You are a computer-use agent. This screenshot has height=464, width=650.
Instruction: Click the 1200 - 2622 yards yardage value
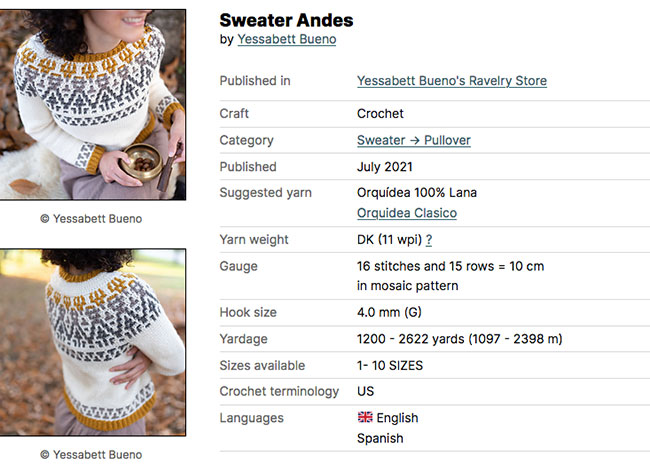(x=459, y=339)
